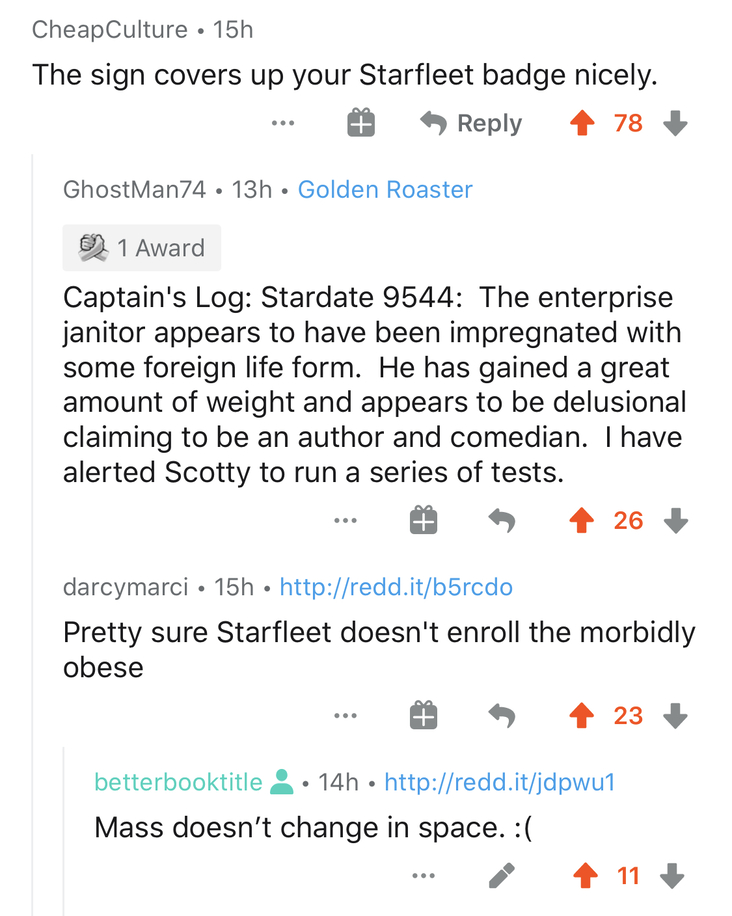Upvote darcymarci's morbidly obese comment

[x=582, y=716]
